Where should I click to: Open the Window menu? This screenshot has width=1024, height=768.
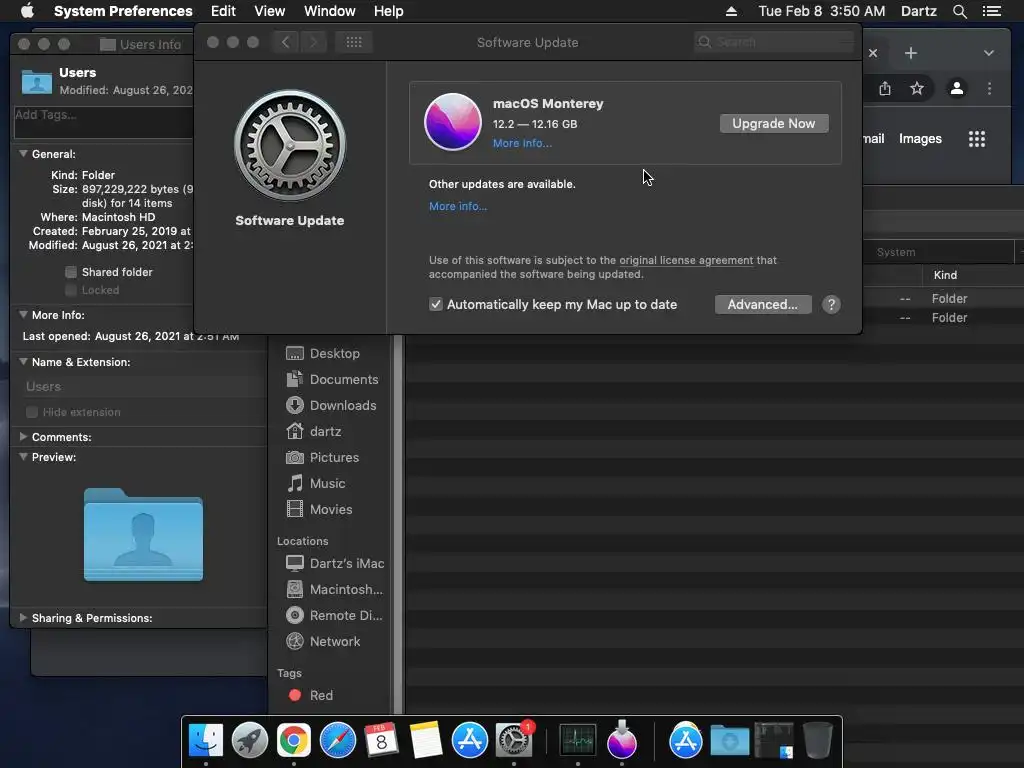coord(330,11)
